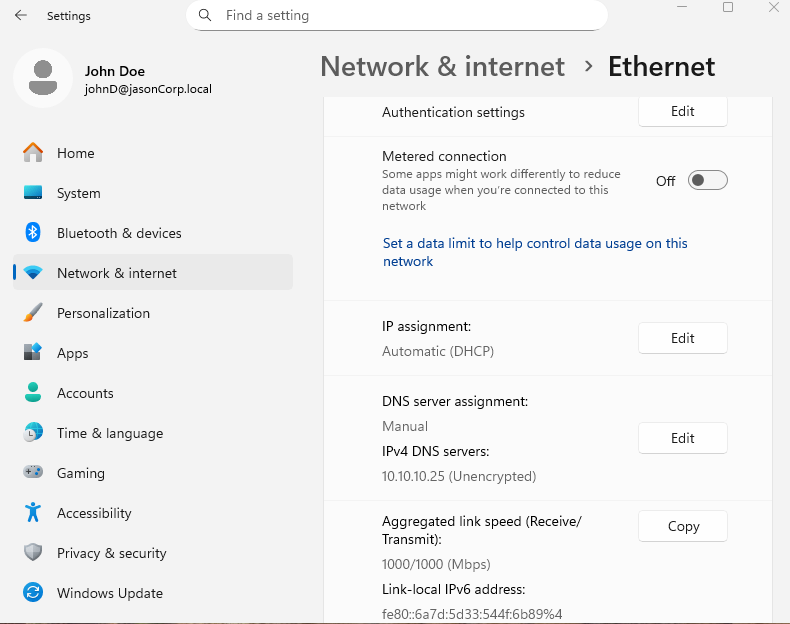Select Personalization in the sidebar
Viewport: 790px width, 624px height.
[153, 313]
